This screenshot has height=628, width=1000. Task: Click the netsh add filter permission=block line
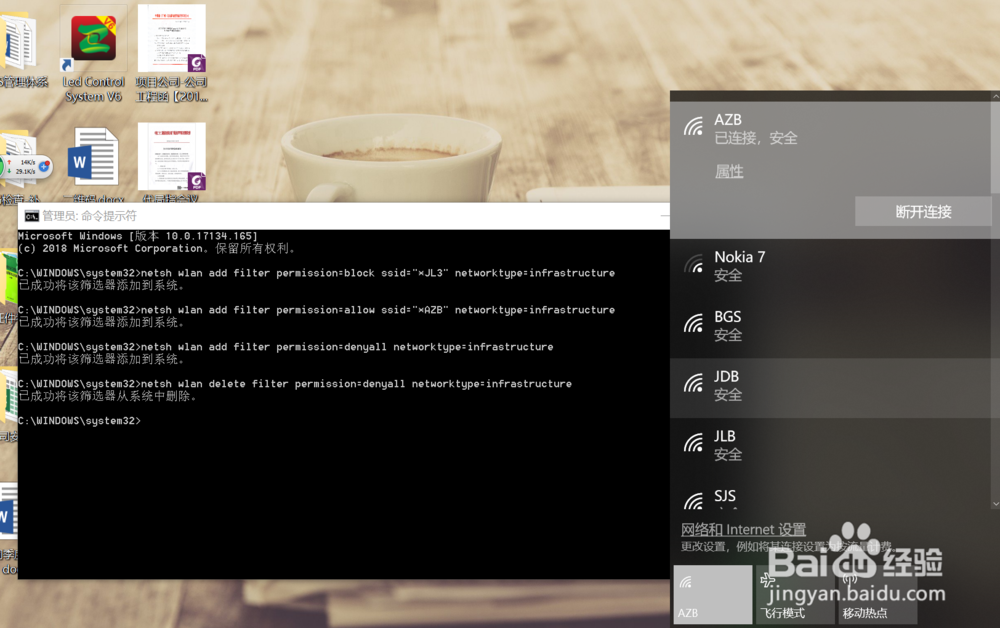click(x=316, y=273)
